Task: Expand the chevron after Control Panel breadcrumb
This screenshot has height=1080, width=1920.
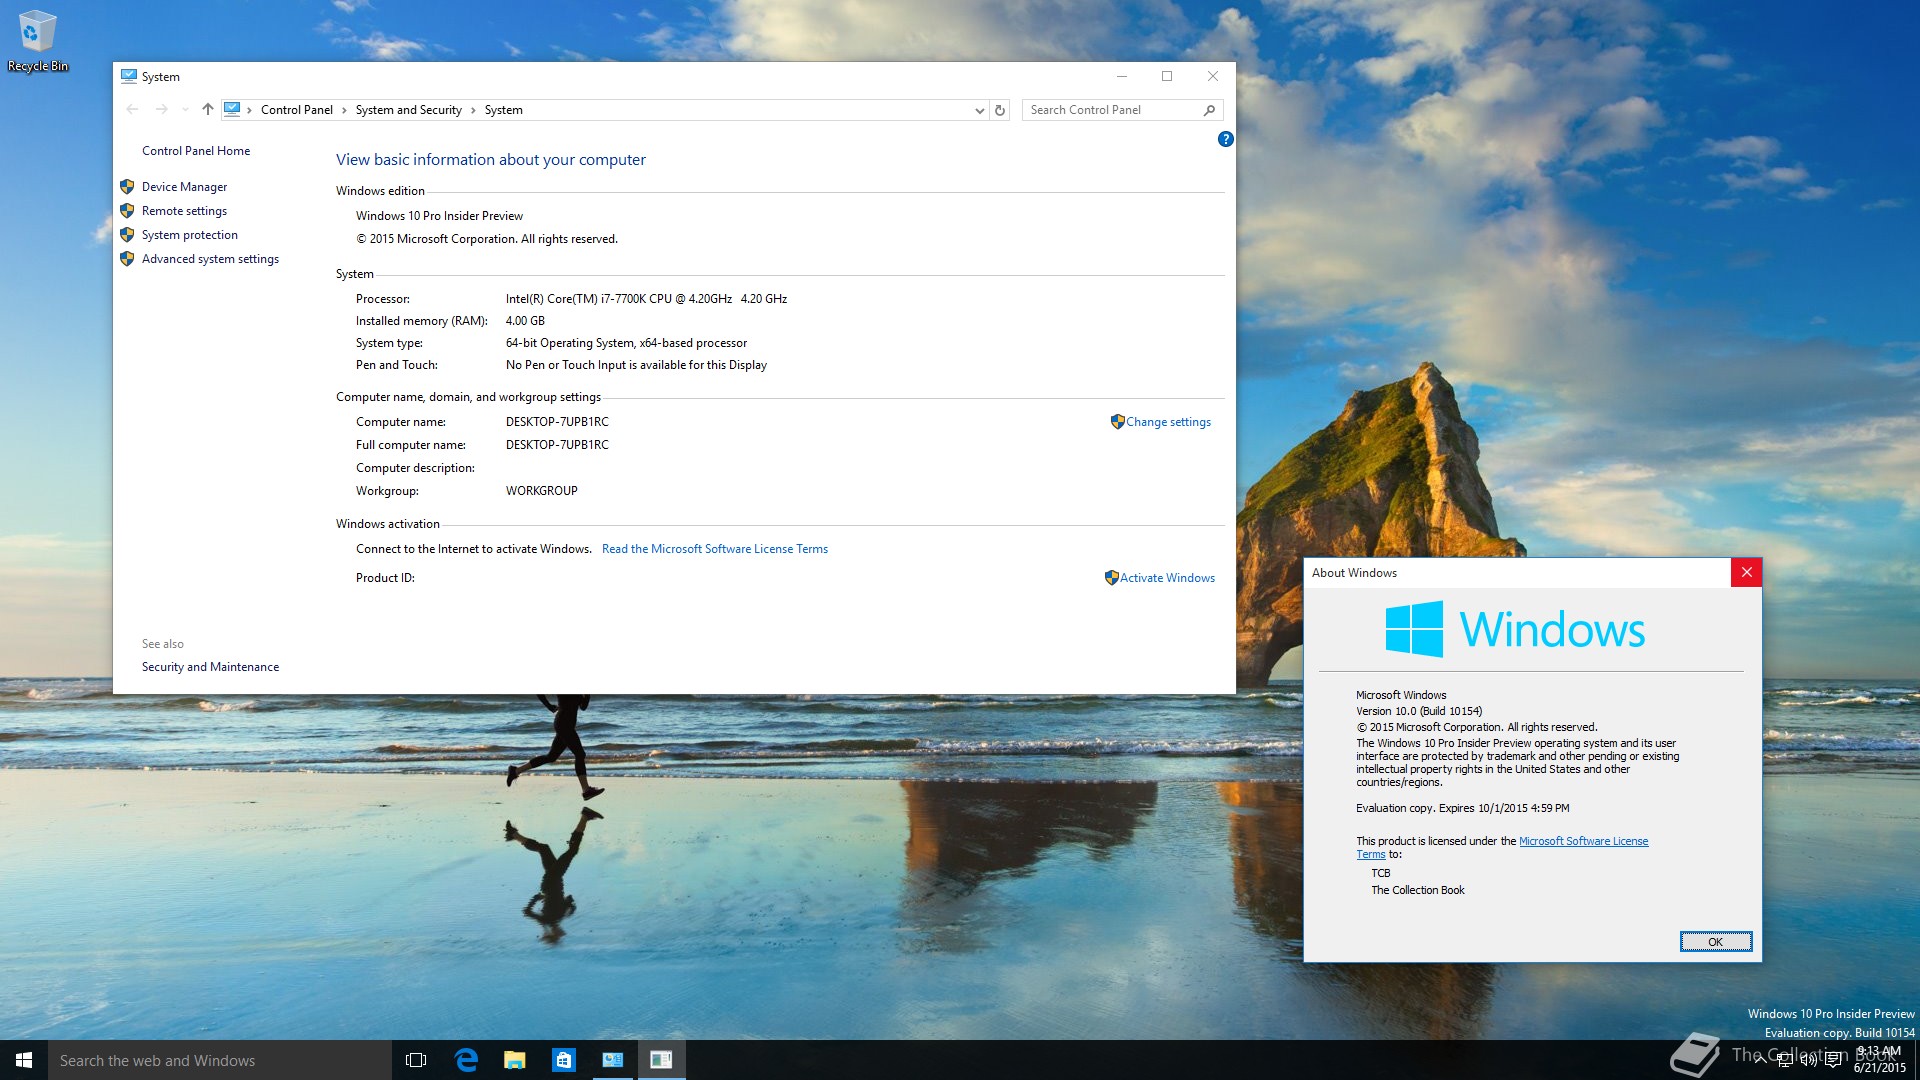Action: [x=344, y=110]
